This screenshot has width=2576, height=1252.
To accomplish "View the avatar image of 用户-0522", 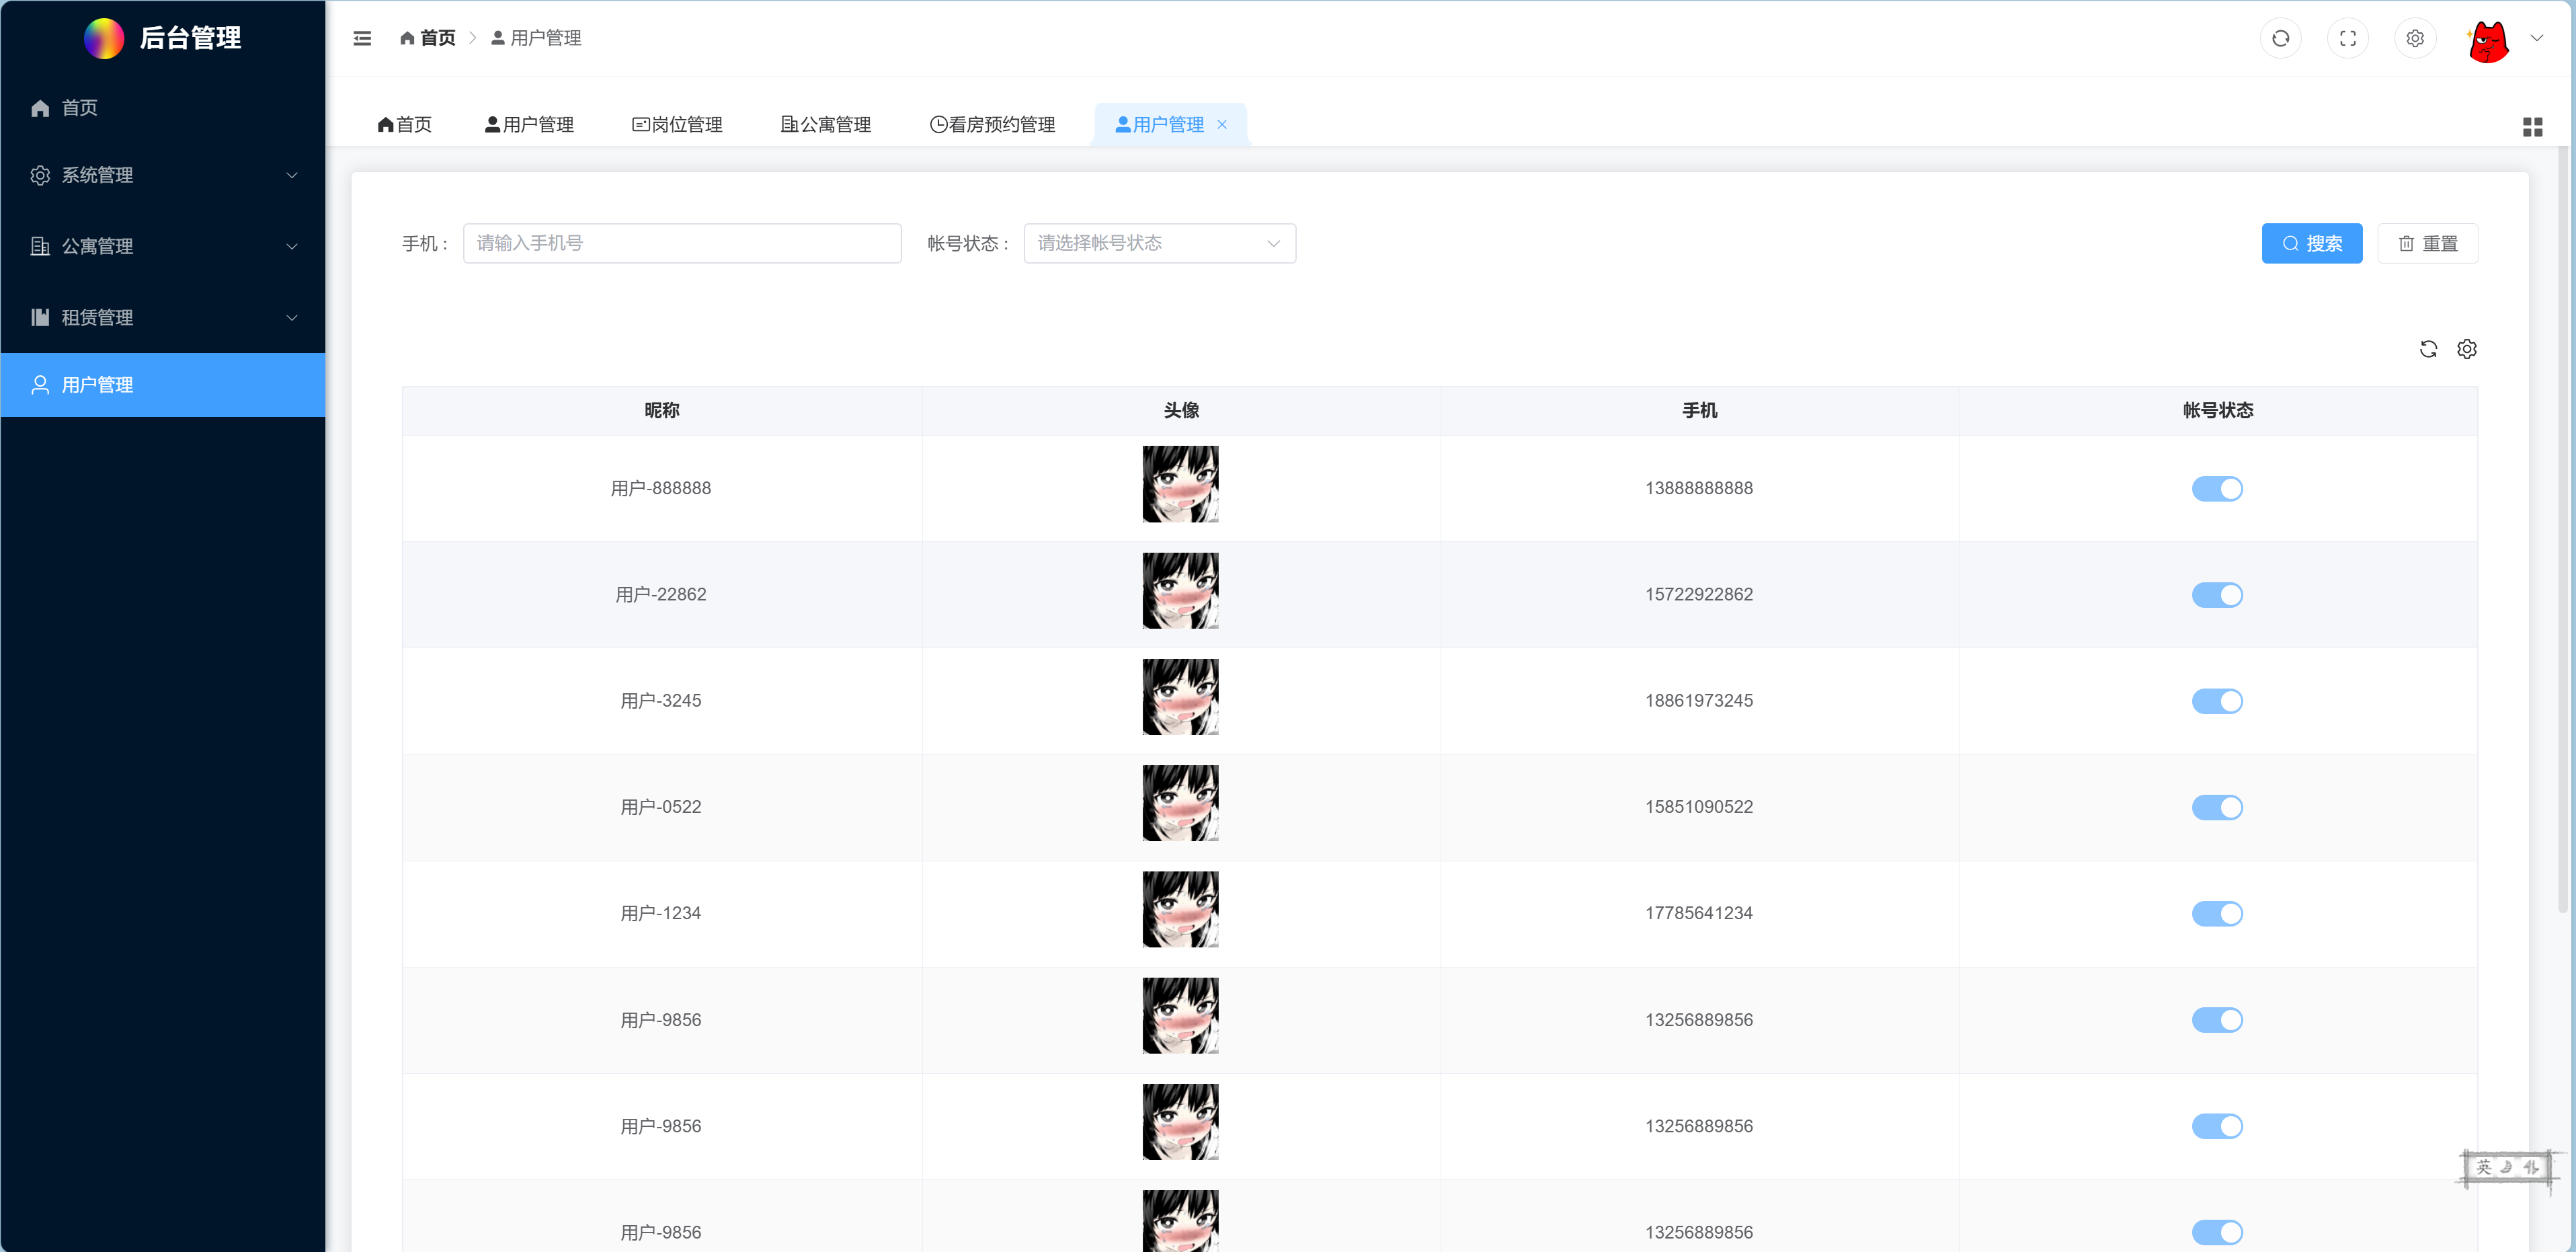I will pos(1180,803).
